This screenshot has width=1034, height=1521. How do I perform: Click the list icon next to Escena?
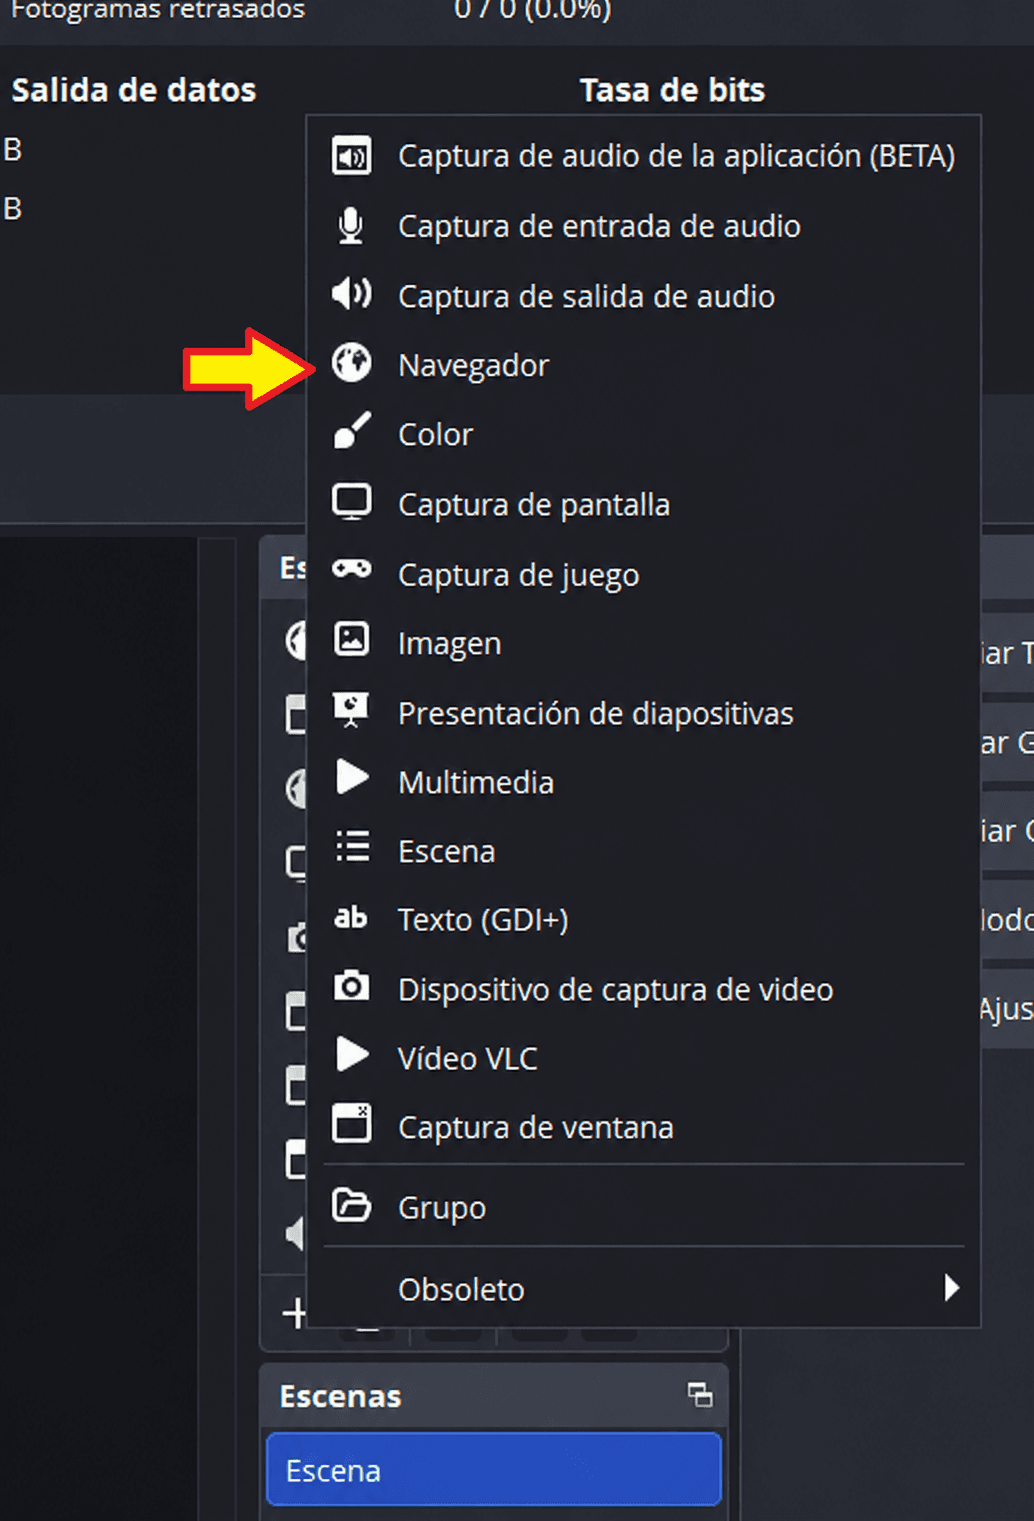click(x=352, y=847)
